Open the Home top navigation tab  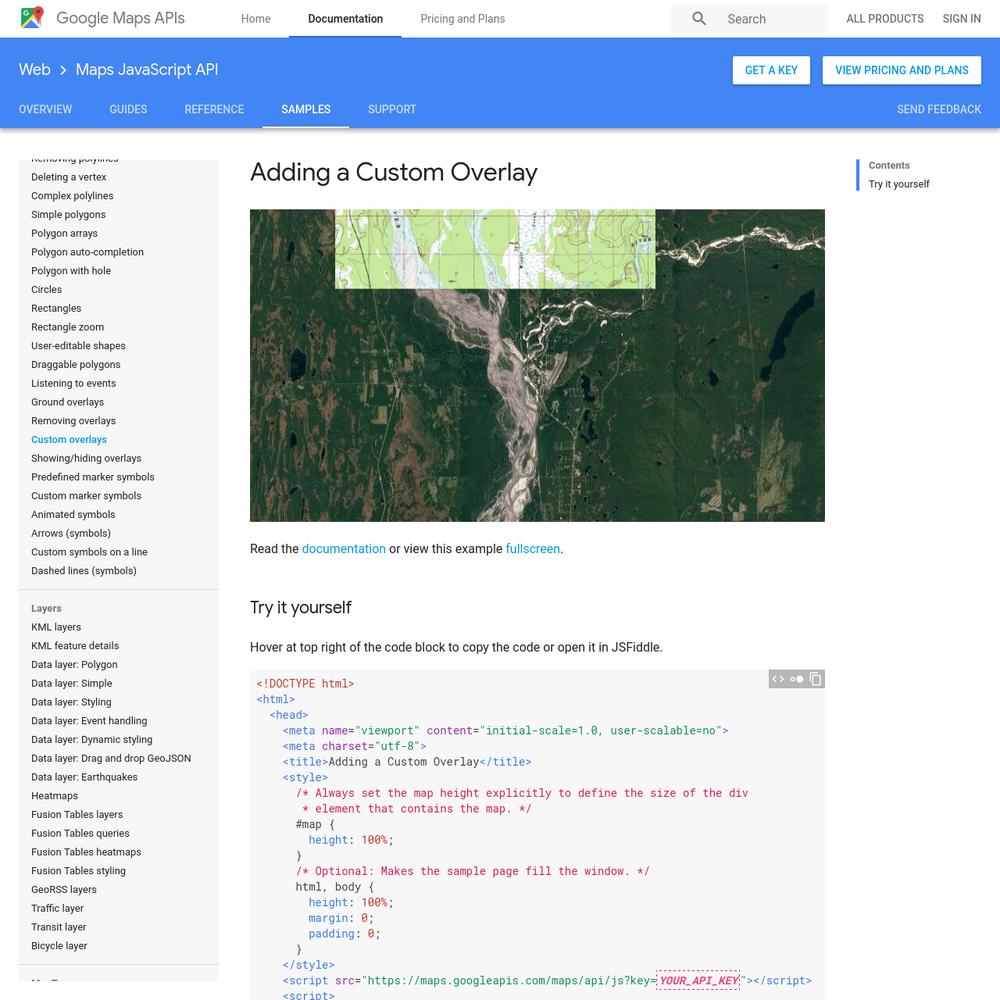pyautogui.click(x=256, y=18)
